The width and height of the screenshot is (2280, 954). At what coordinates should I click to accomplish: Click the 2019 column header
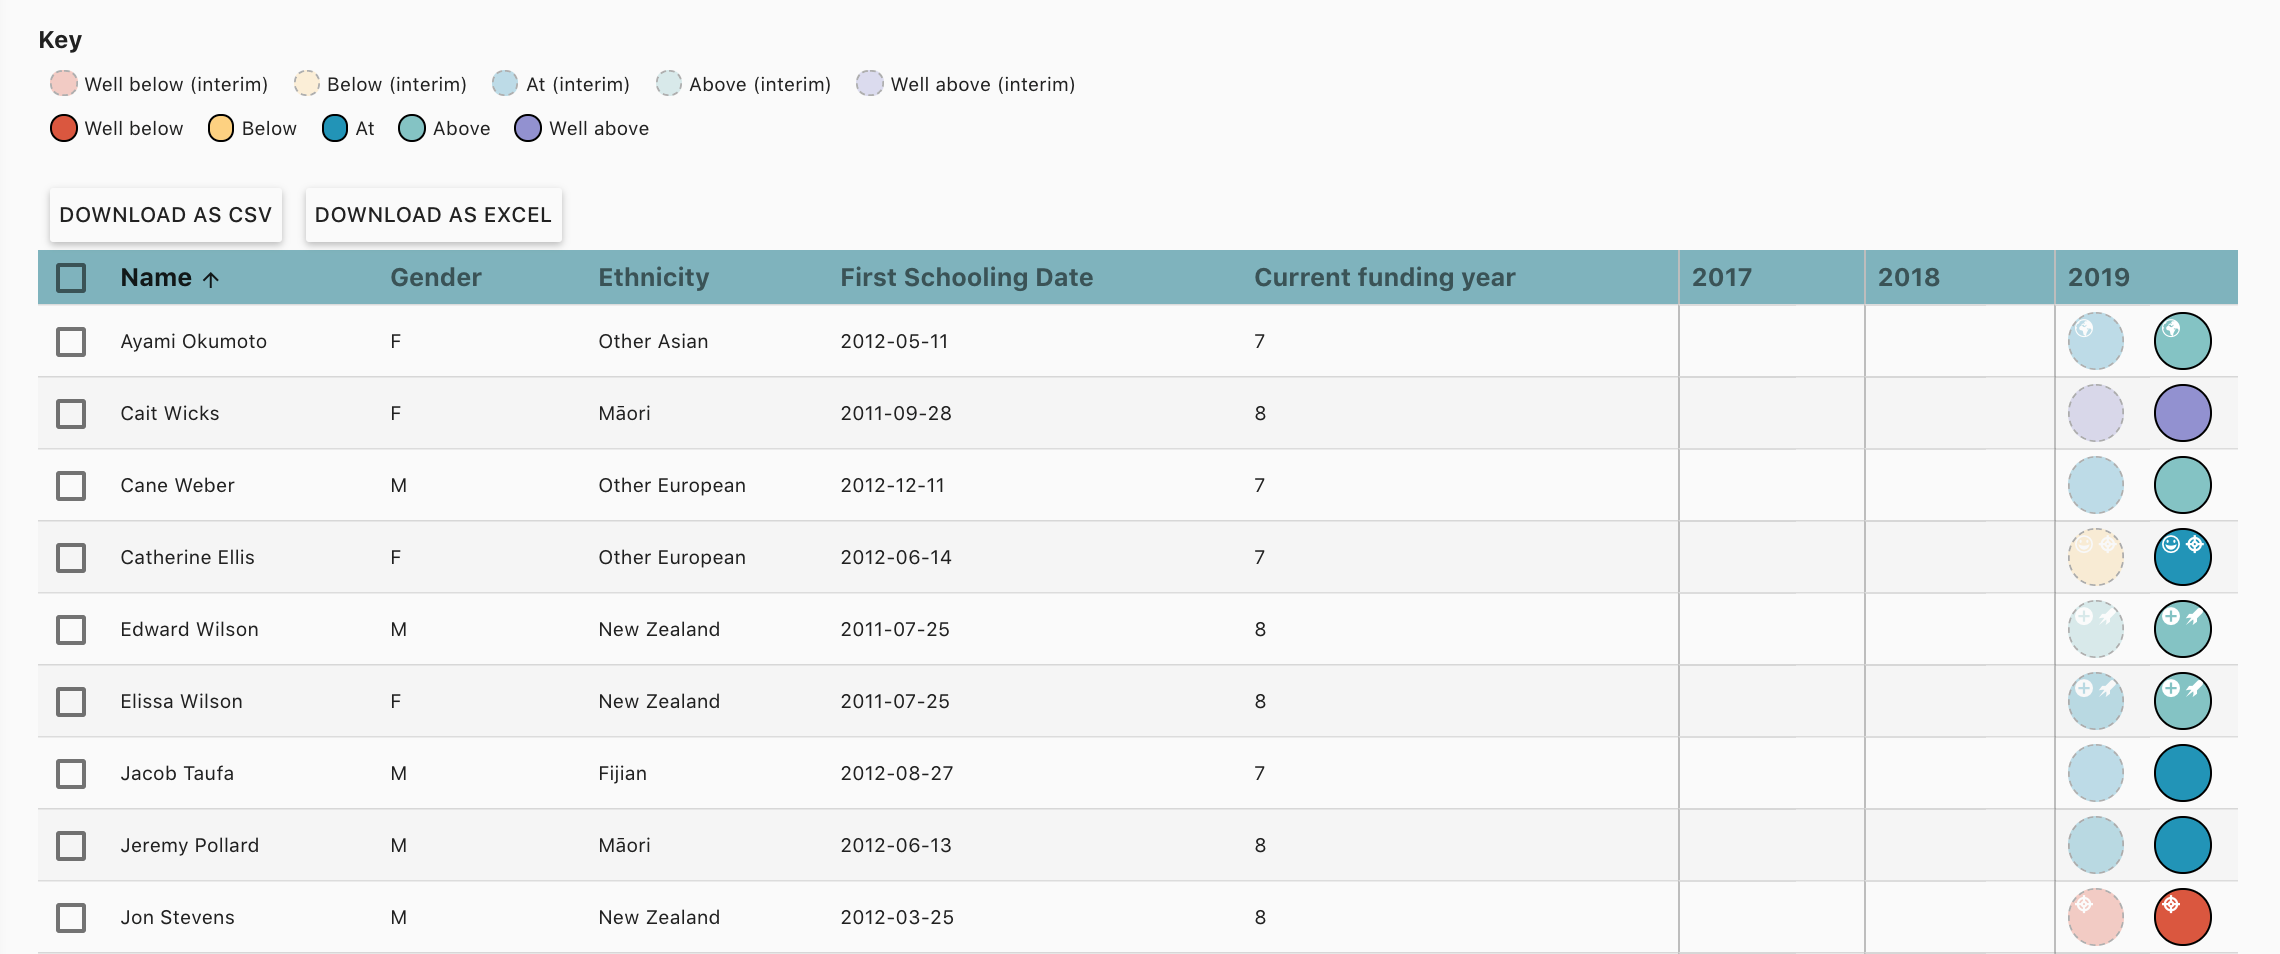point(2098,278)
